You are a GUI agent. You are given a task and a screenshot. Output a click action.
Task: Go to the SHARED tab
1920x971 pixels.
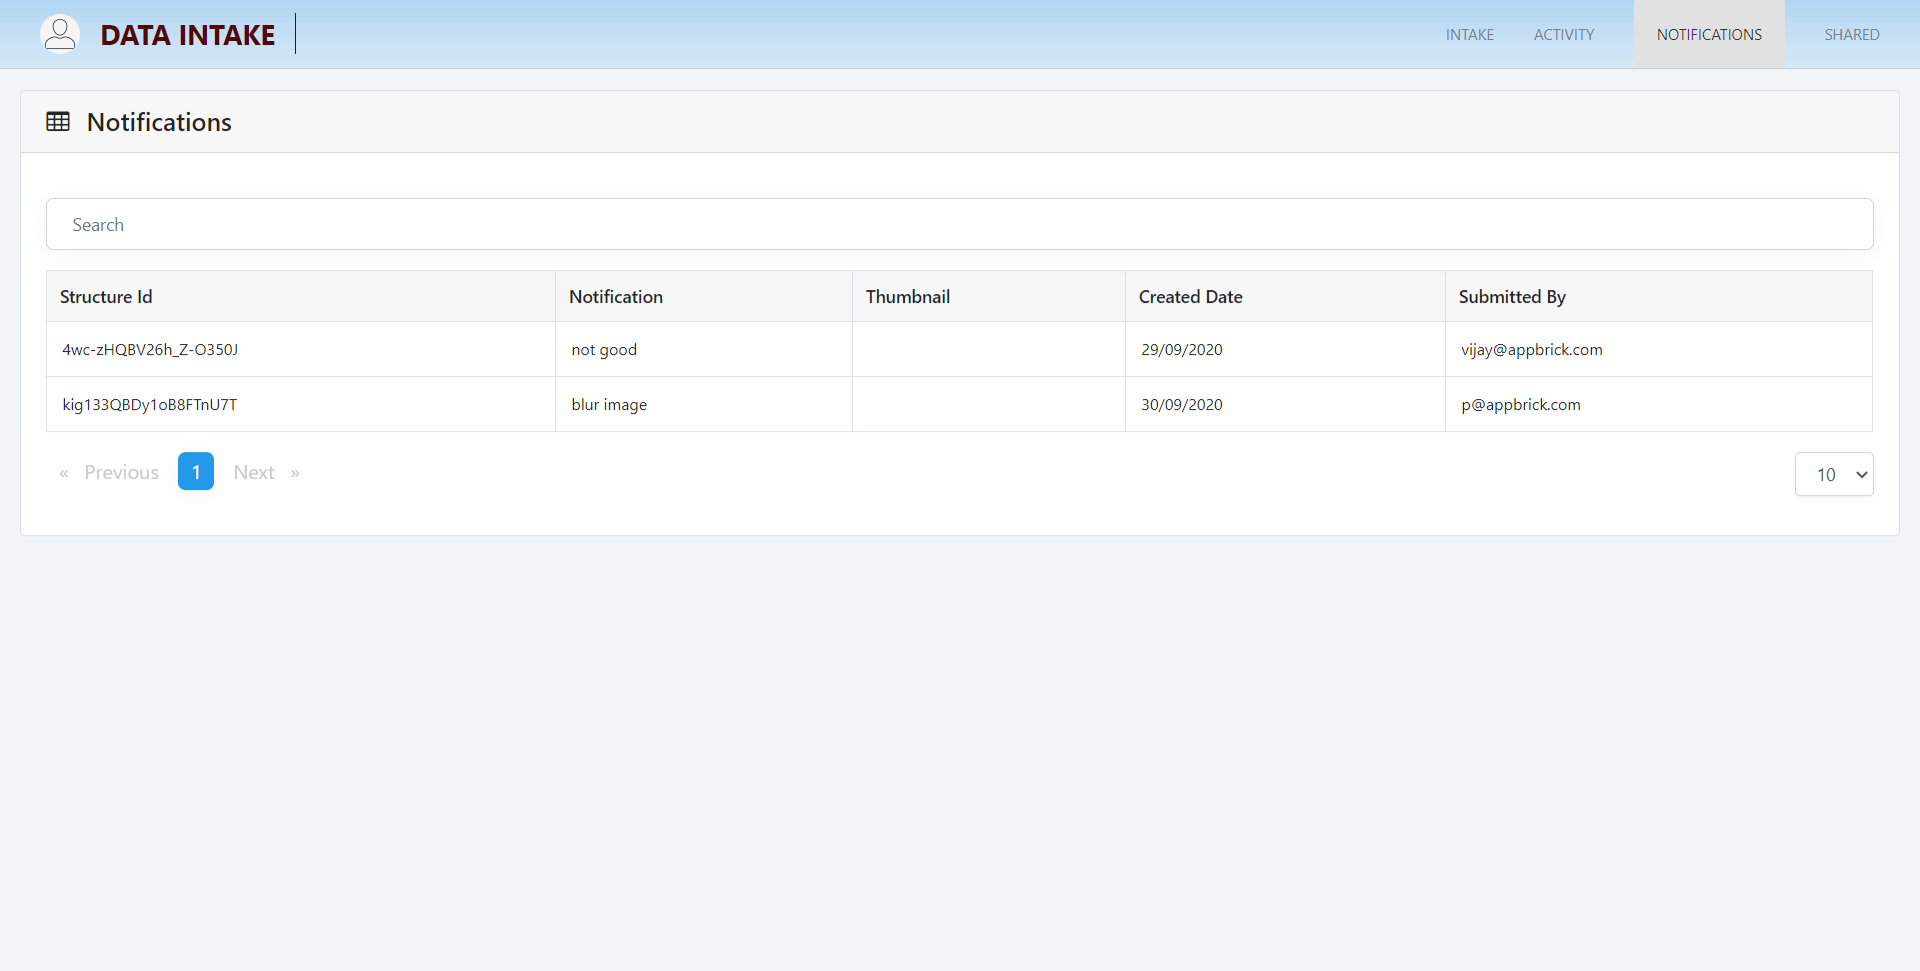pos(1851,35)
